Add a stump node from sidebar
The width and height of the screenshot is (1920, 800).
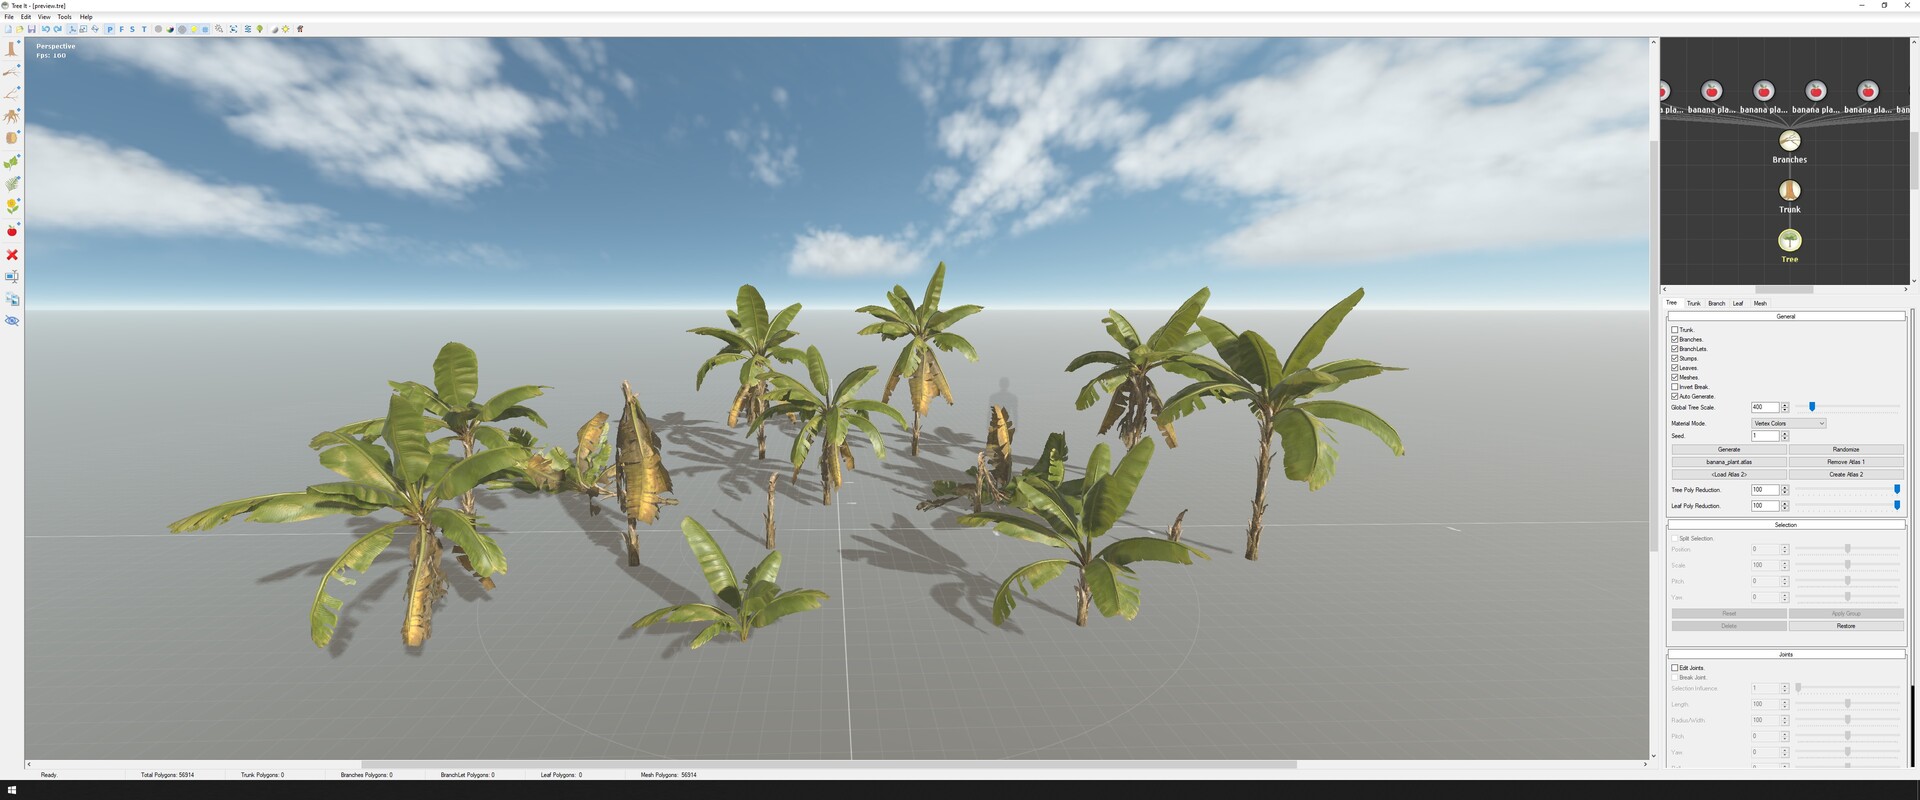(12, 138)
